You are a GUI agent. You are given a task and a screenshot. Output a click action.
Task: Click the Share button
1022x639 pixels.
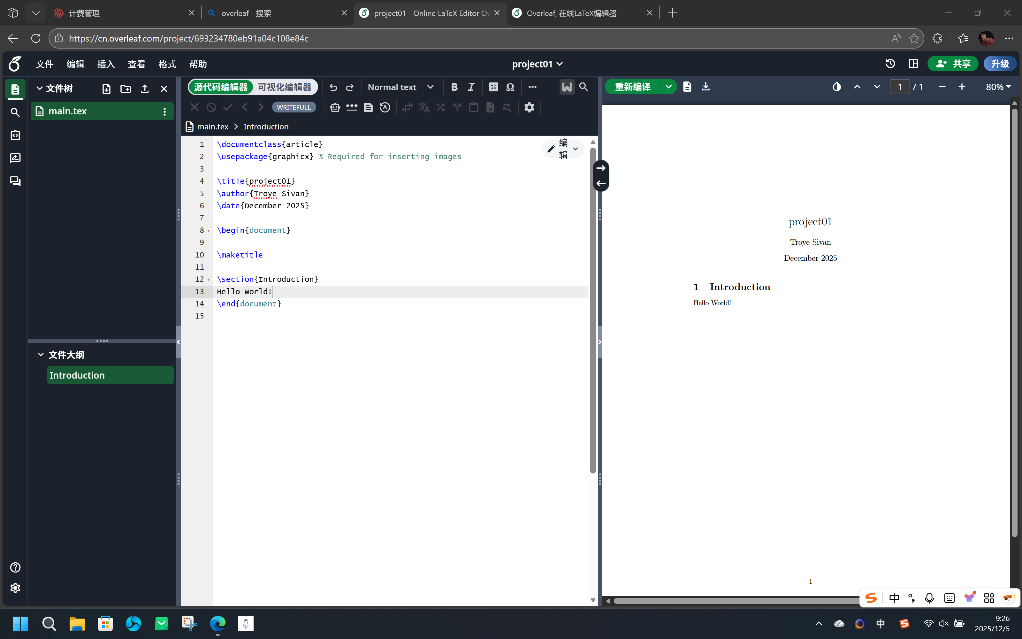[953, 64]
